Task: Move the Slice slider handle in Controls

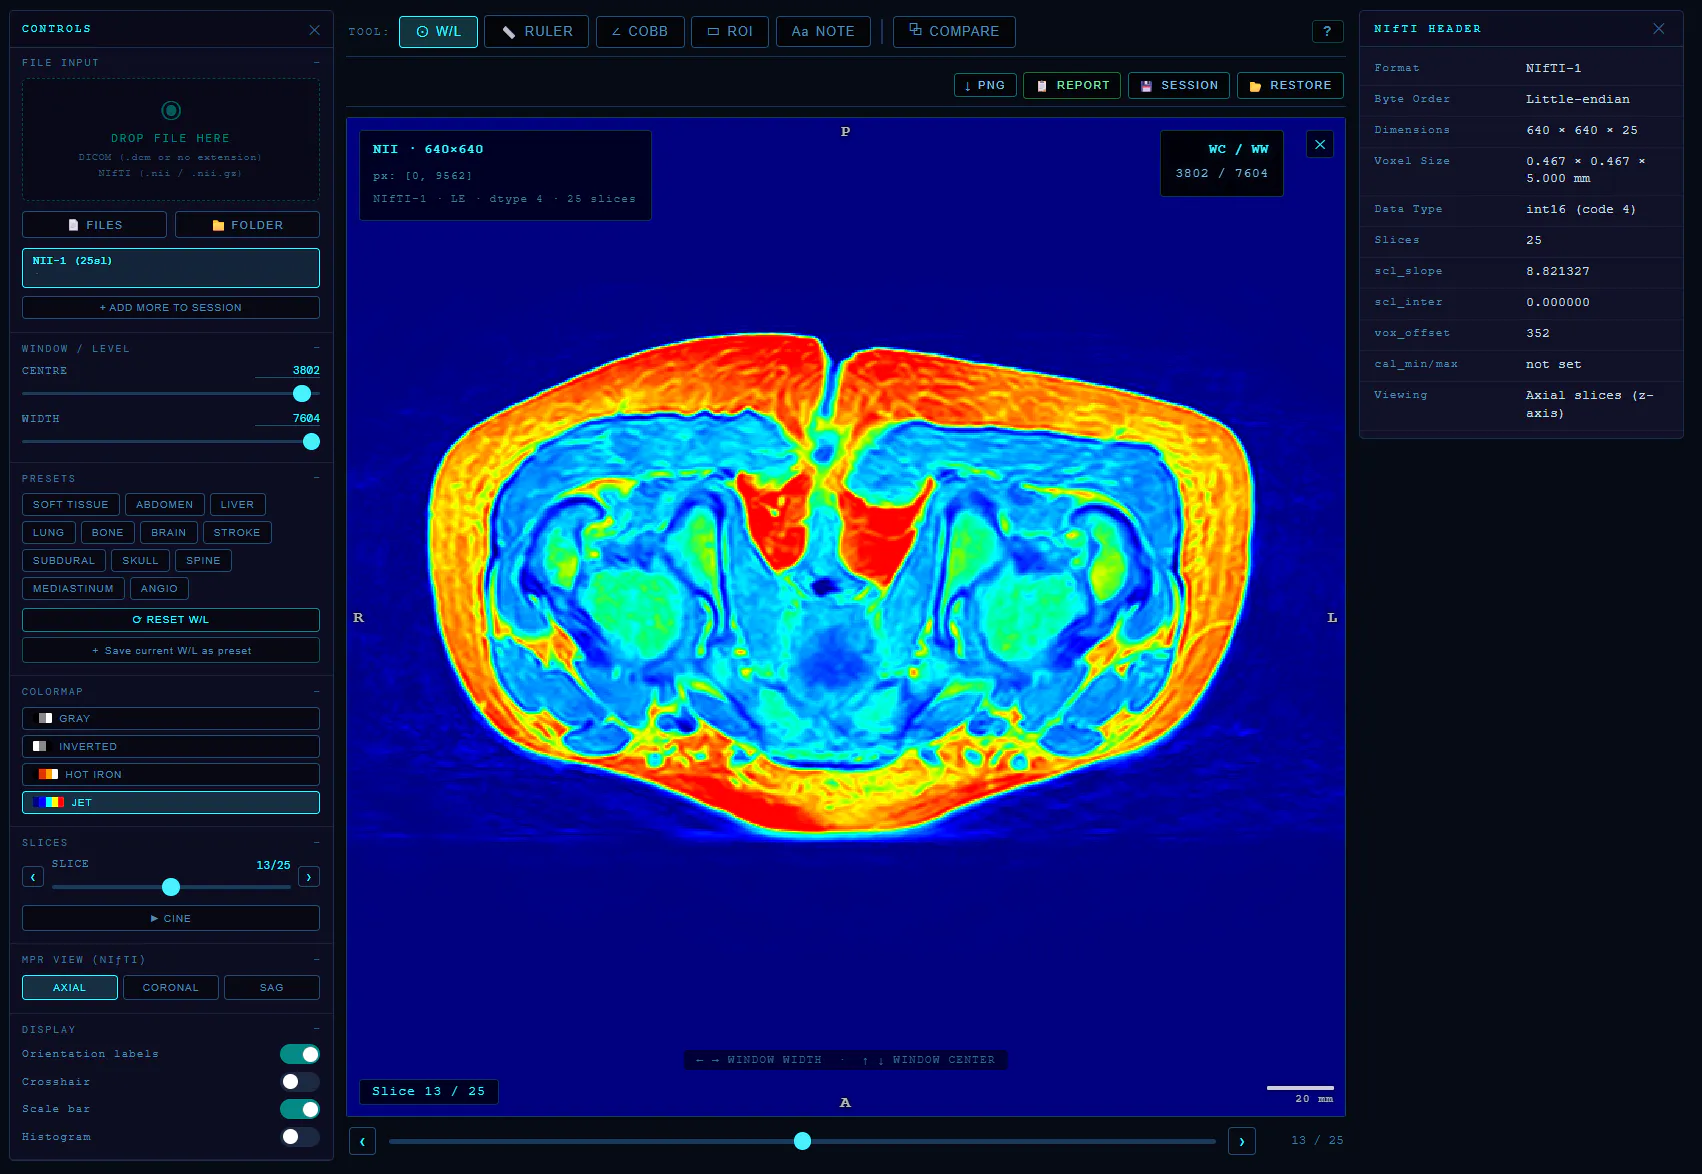Action: click(x=171, y=887)
